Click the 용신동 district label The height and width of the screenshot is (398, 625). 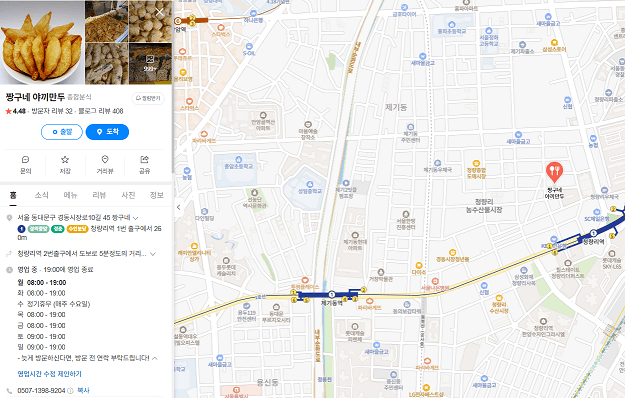click(x=267, y=382)
